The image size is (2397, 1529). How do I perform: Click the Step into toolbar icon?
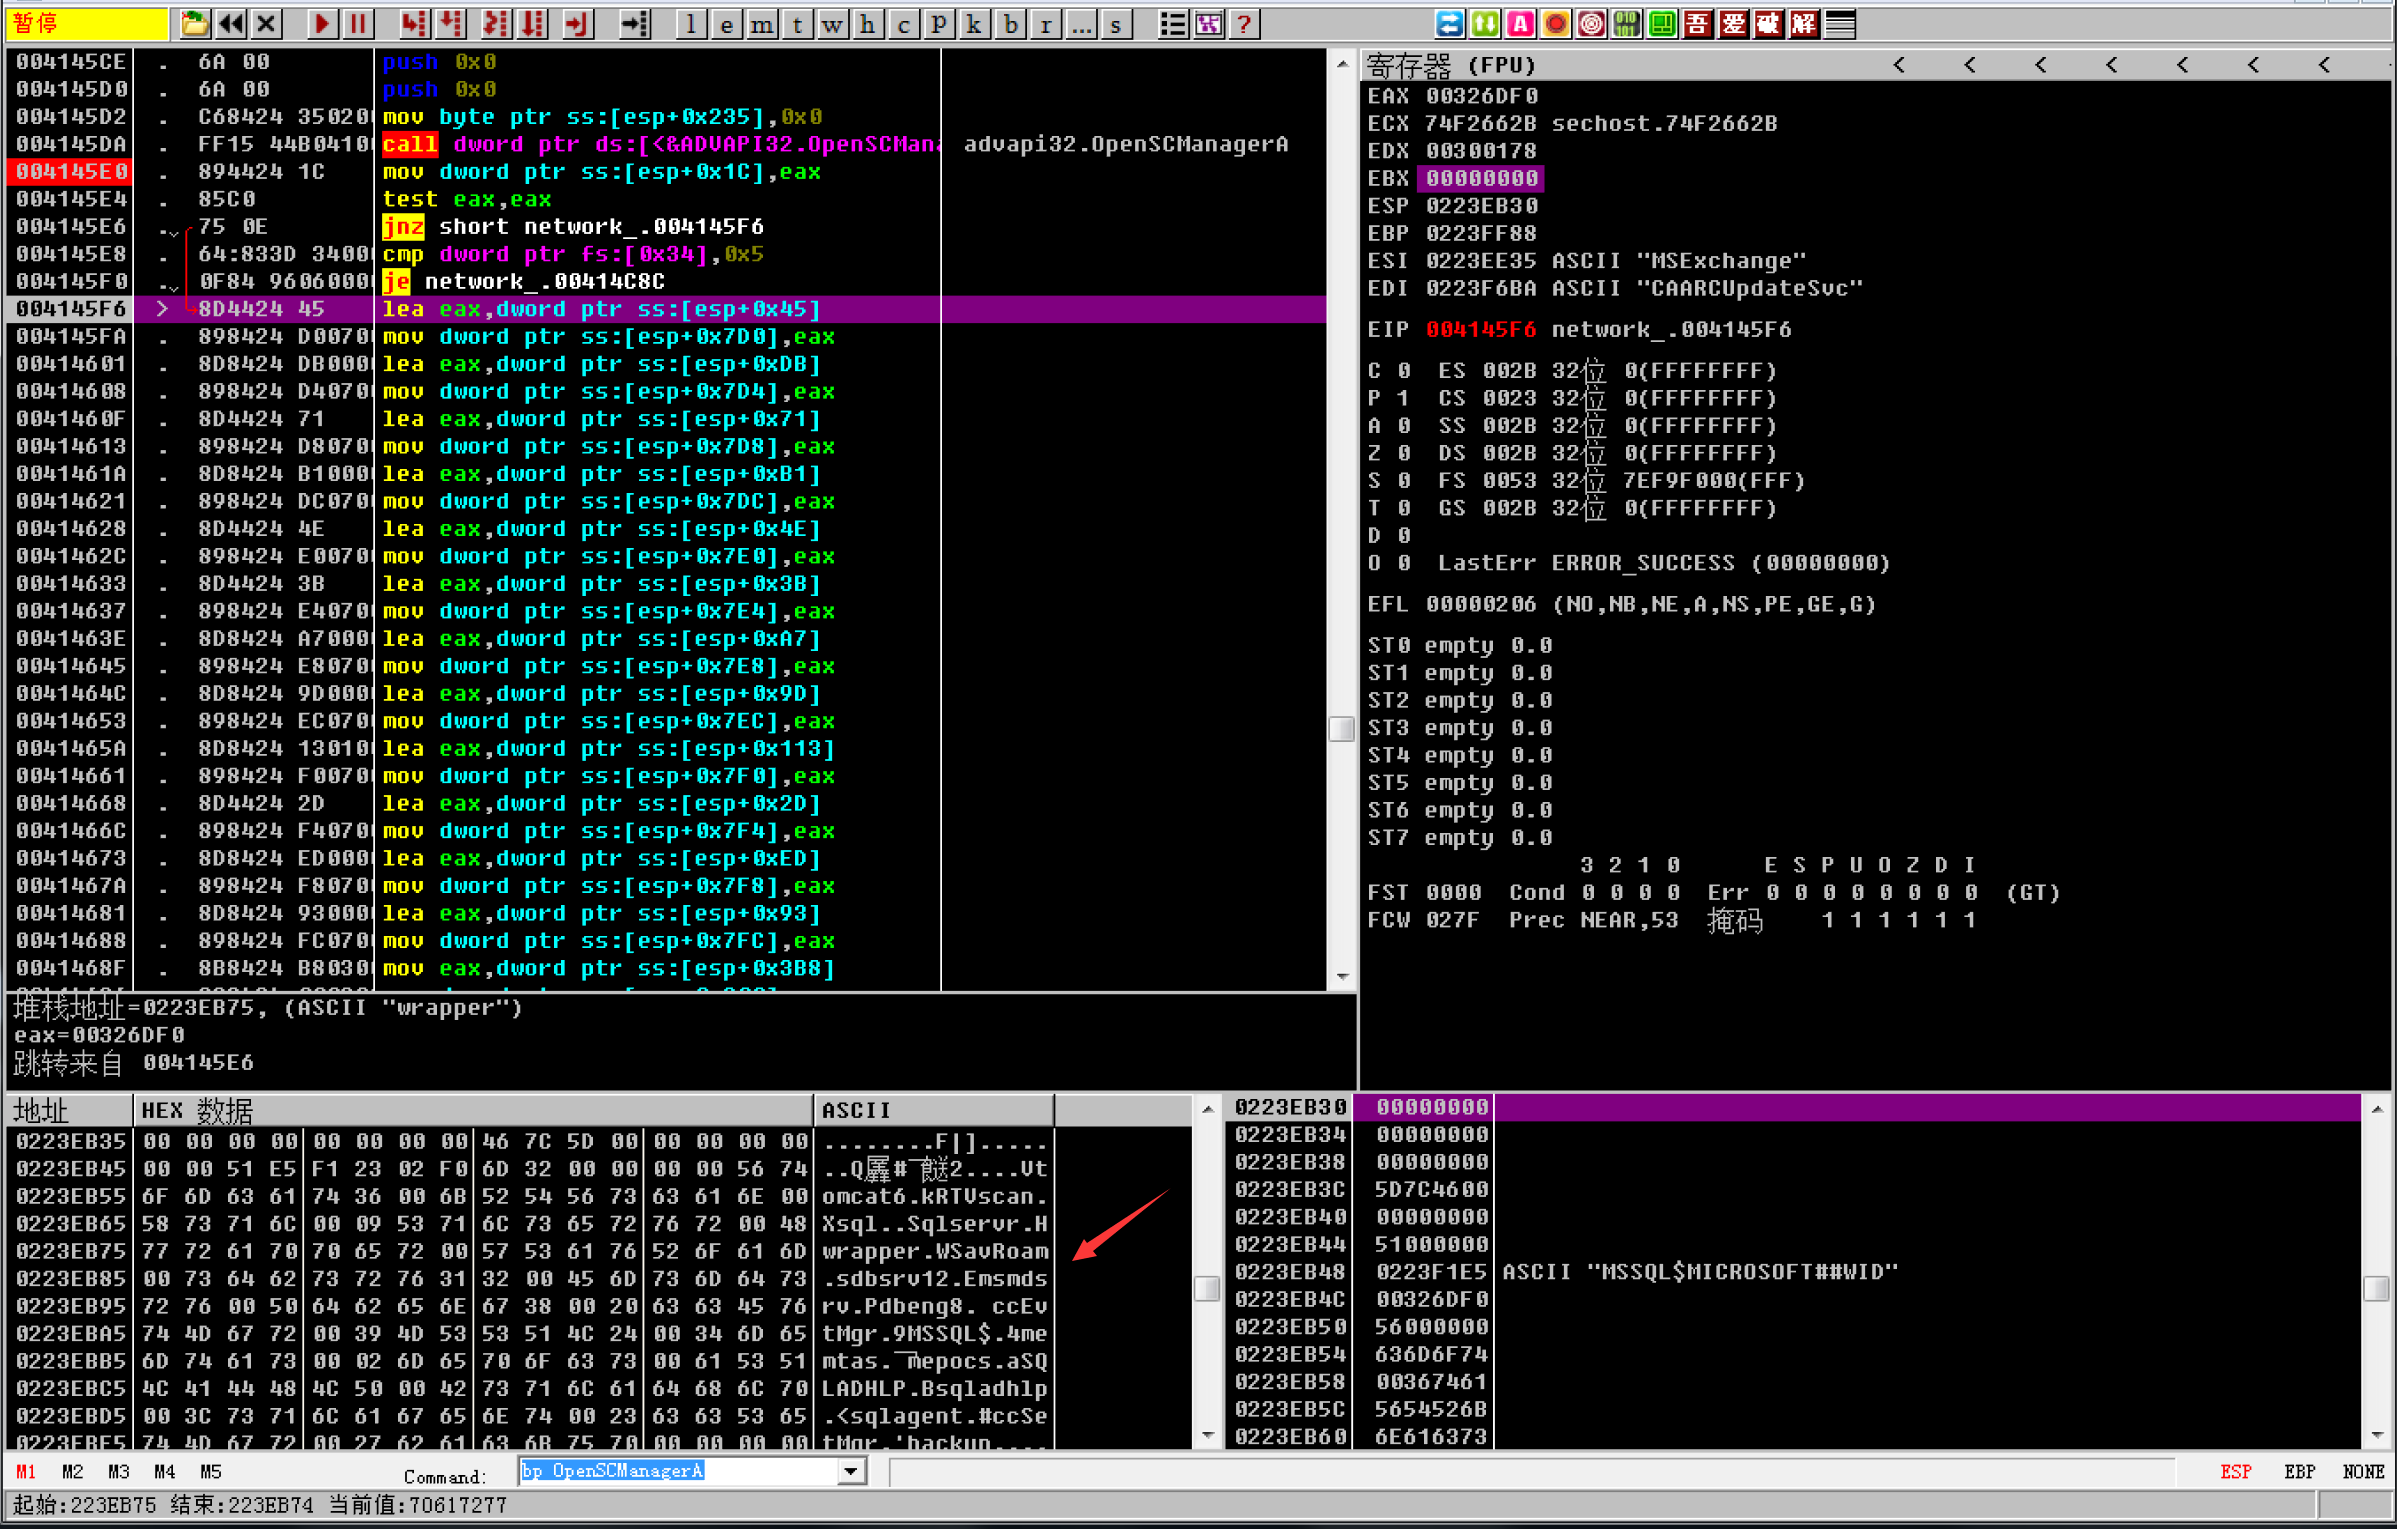point(413,23)
